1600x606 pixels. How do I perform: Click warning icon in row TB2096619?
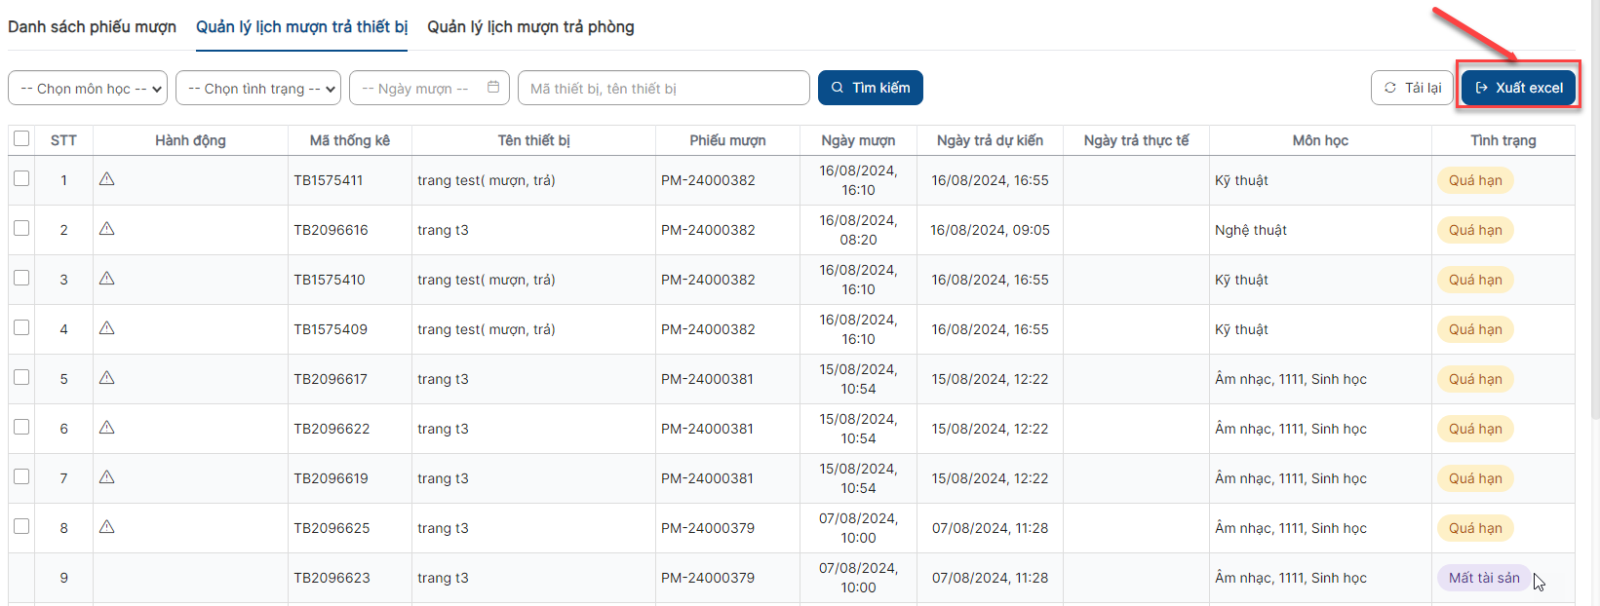[x=107, y=477]
